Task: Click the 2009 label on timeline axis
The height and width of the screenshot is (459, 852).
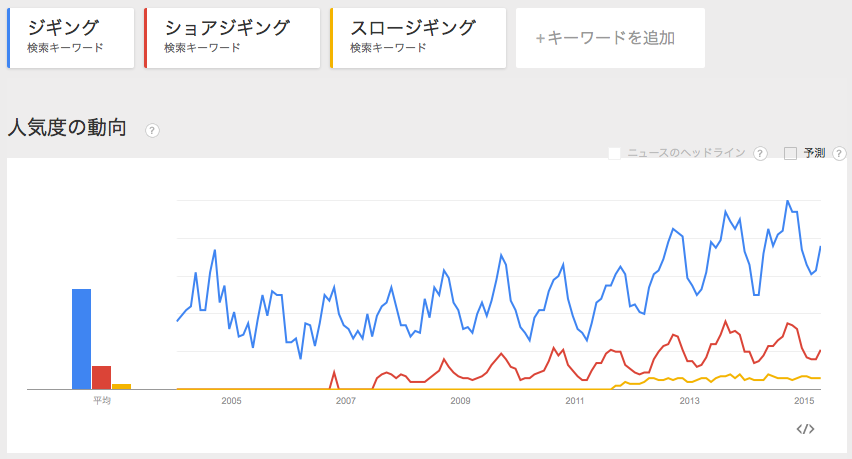Action: 460,401
